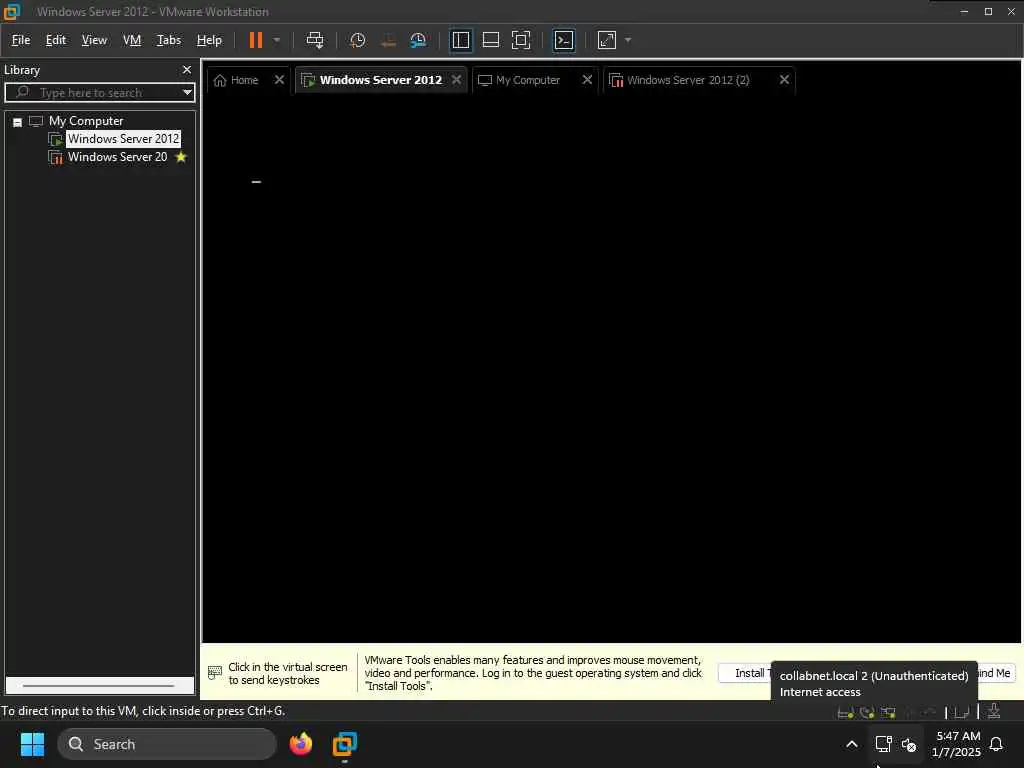1024x768 pixels.
Task: Close the Home tab
Action: [280, 80]
